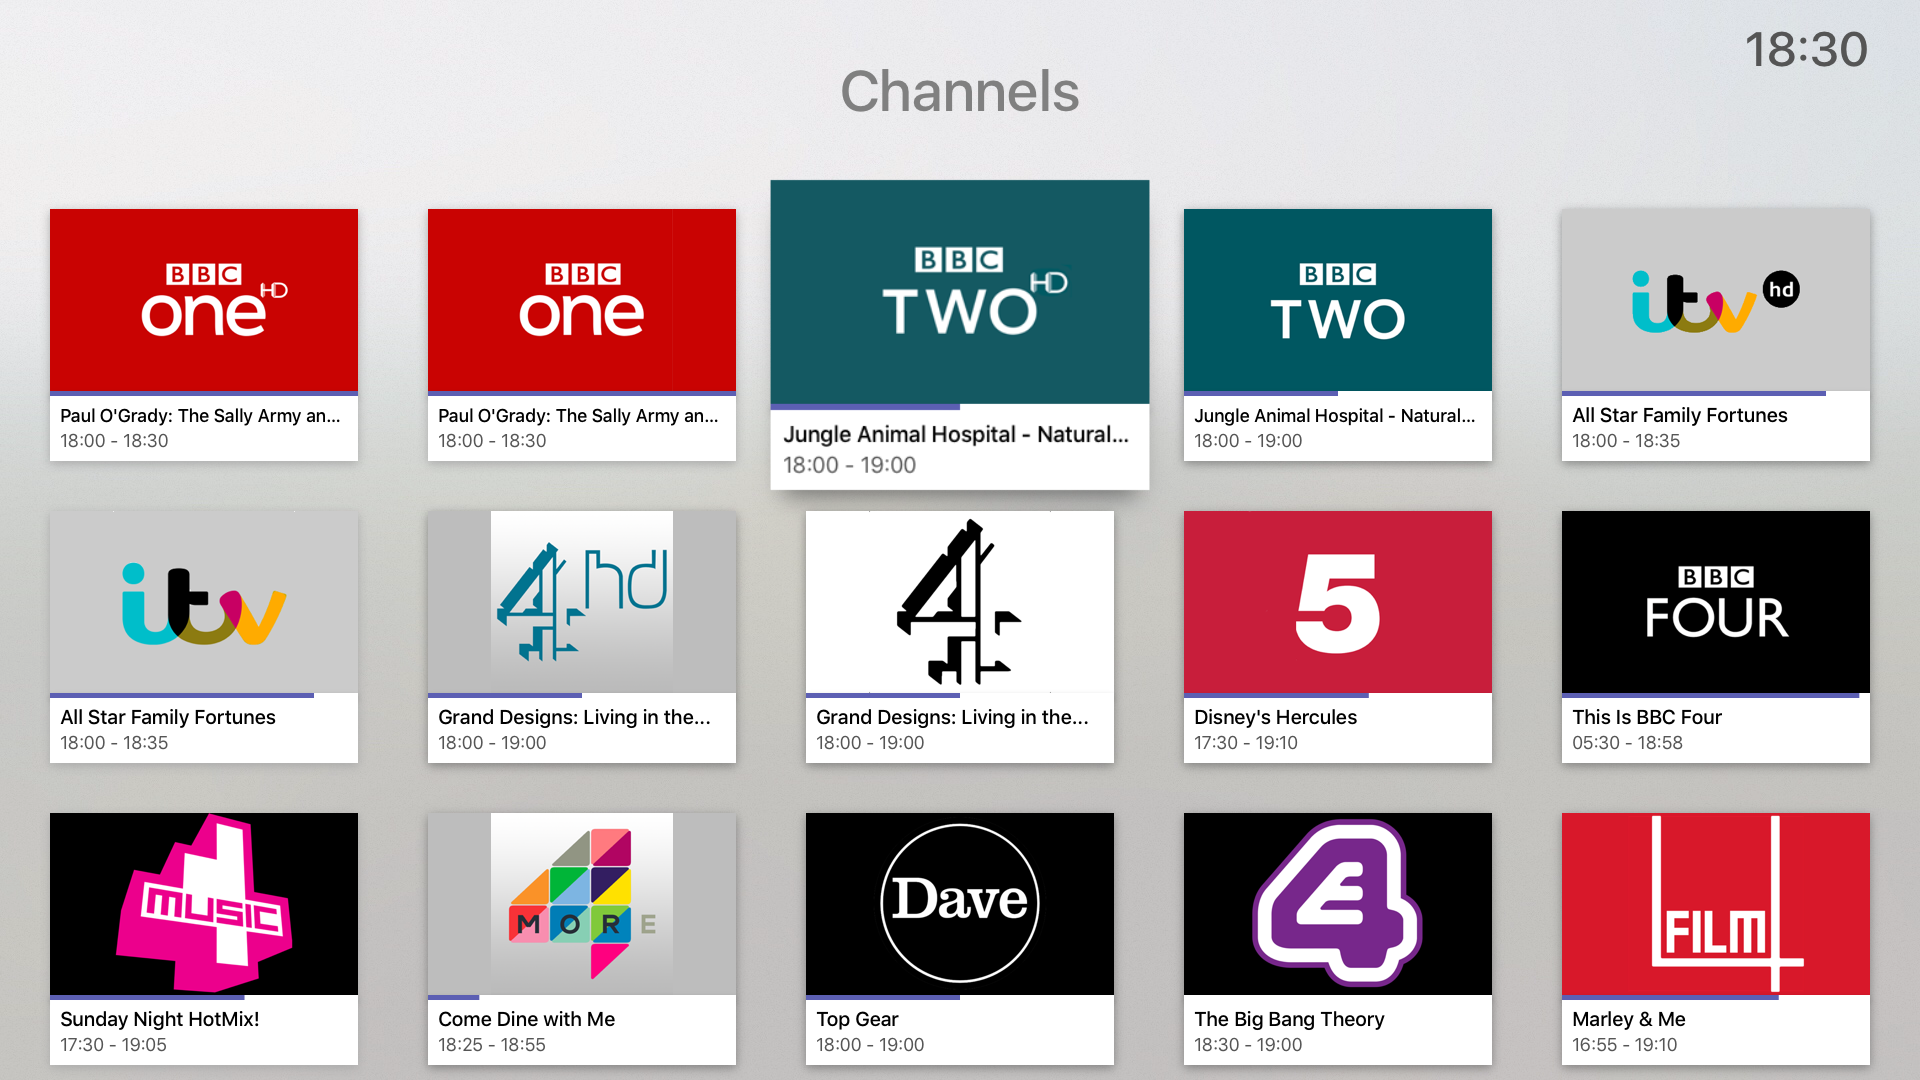
Task: Click the 17:30 - 19:10 time under Disney's Hercules
Action: pos(1246,743)
